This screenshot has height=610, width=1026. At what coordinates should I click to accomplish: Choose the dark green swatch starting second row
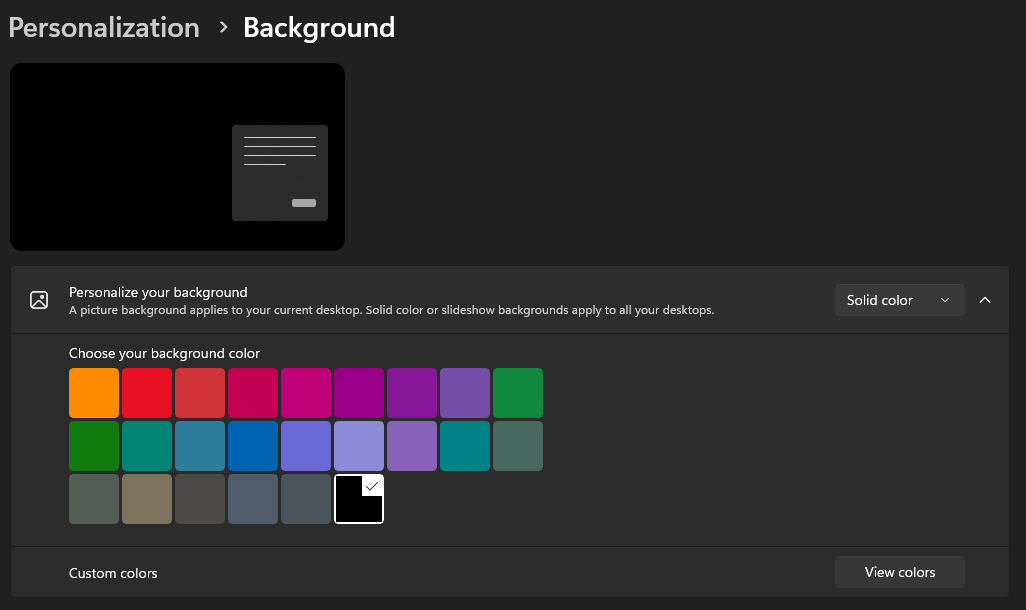coord(94,446)
